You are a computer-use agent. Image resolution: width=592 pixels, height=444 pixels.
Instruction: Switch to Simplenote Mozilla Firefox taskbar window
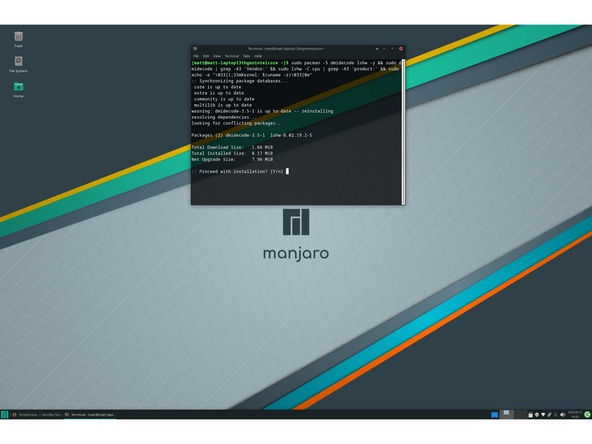tap(37, 415)
